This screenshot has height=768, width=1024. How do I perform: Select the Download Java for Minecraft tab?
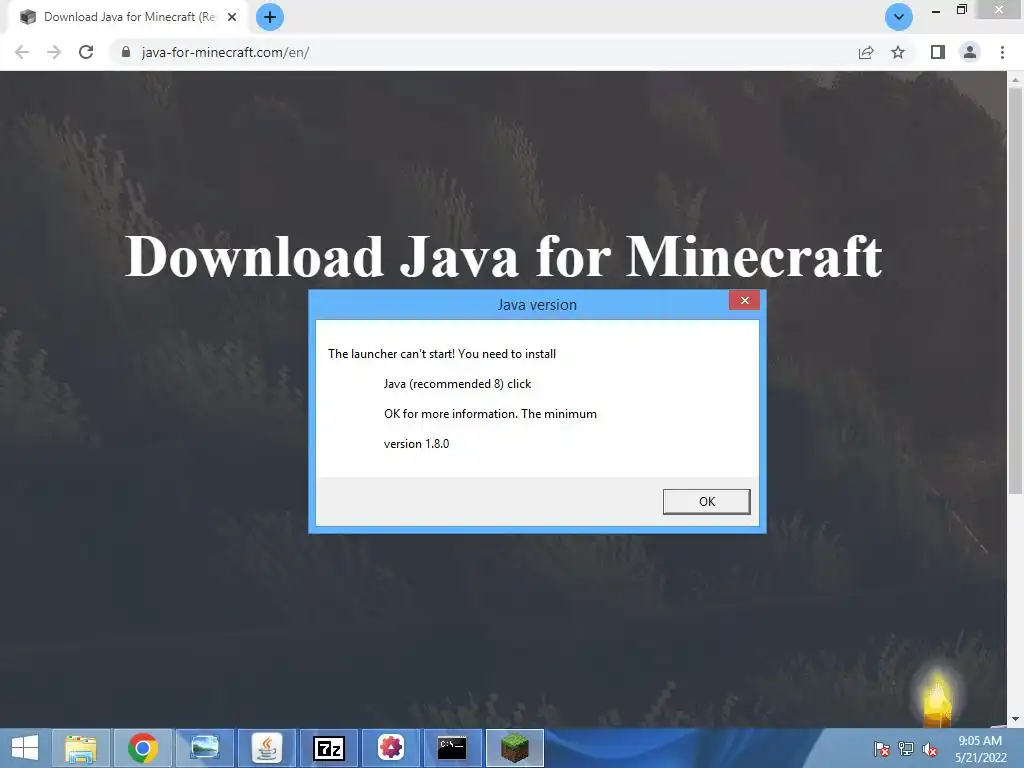pos(128,17)
